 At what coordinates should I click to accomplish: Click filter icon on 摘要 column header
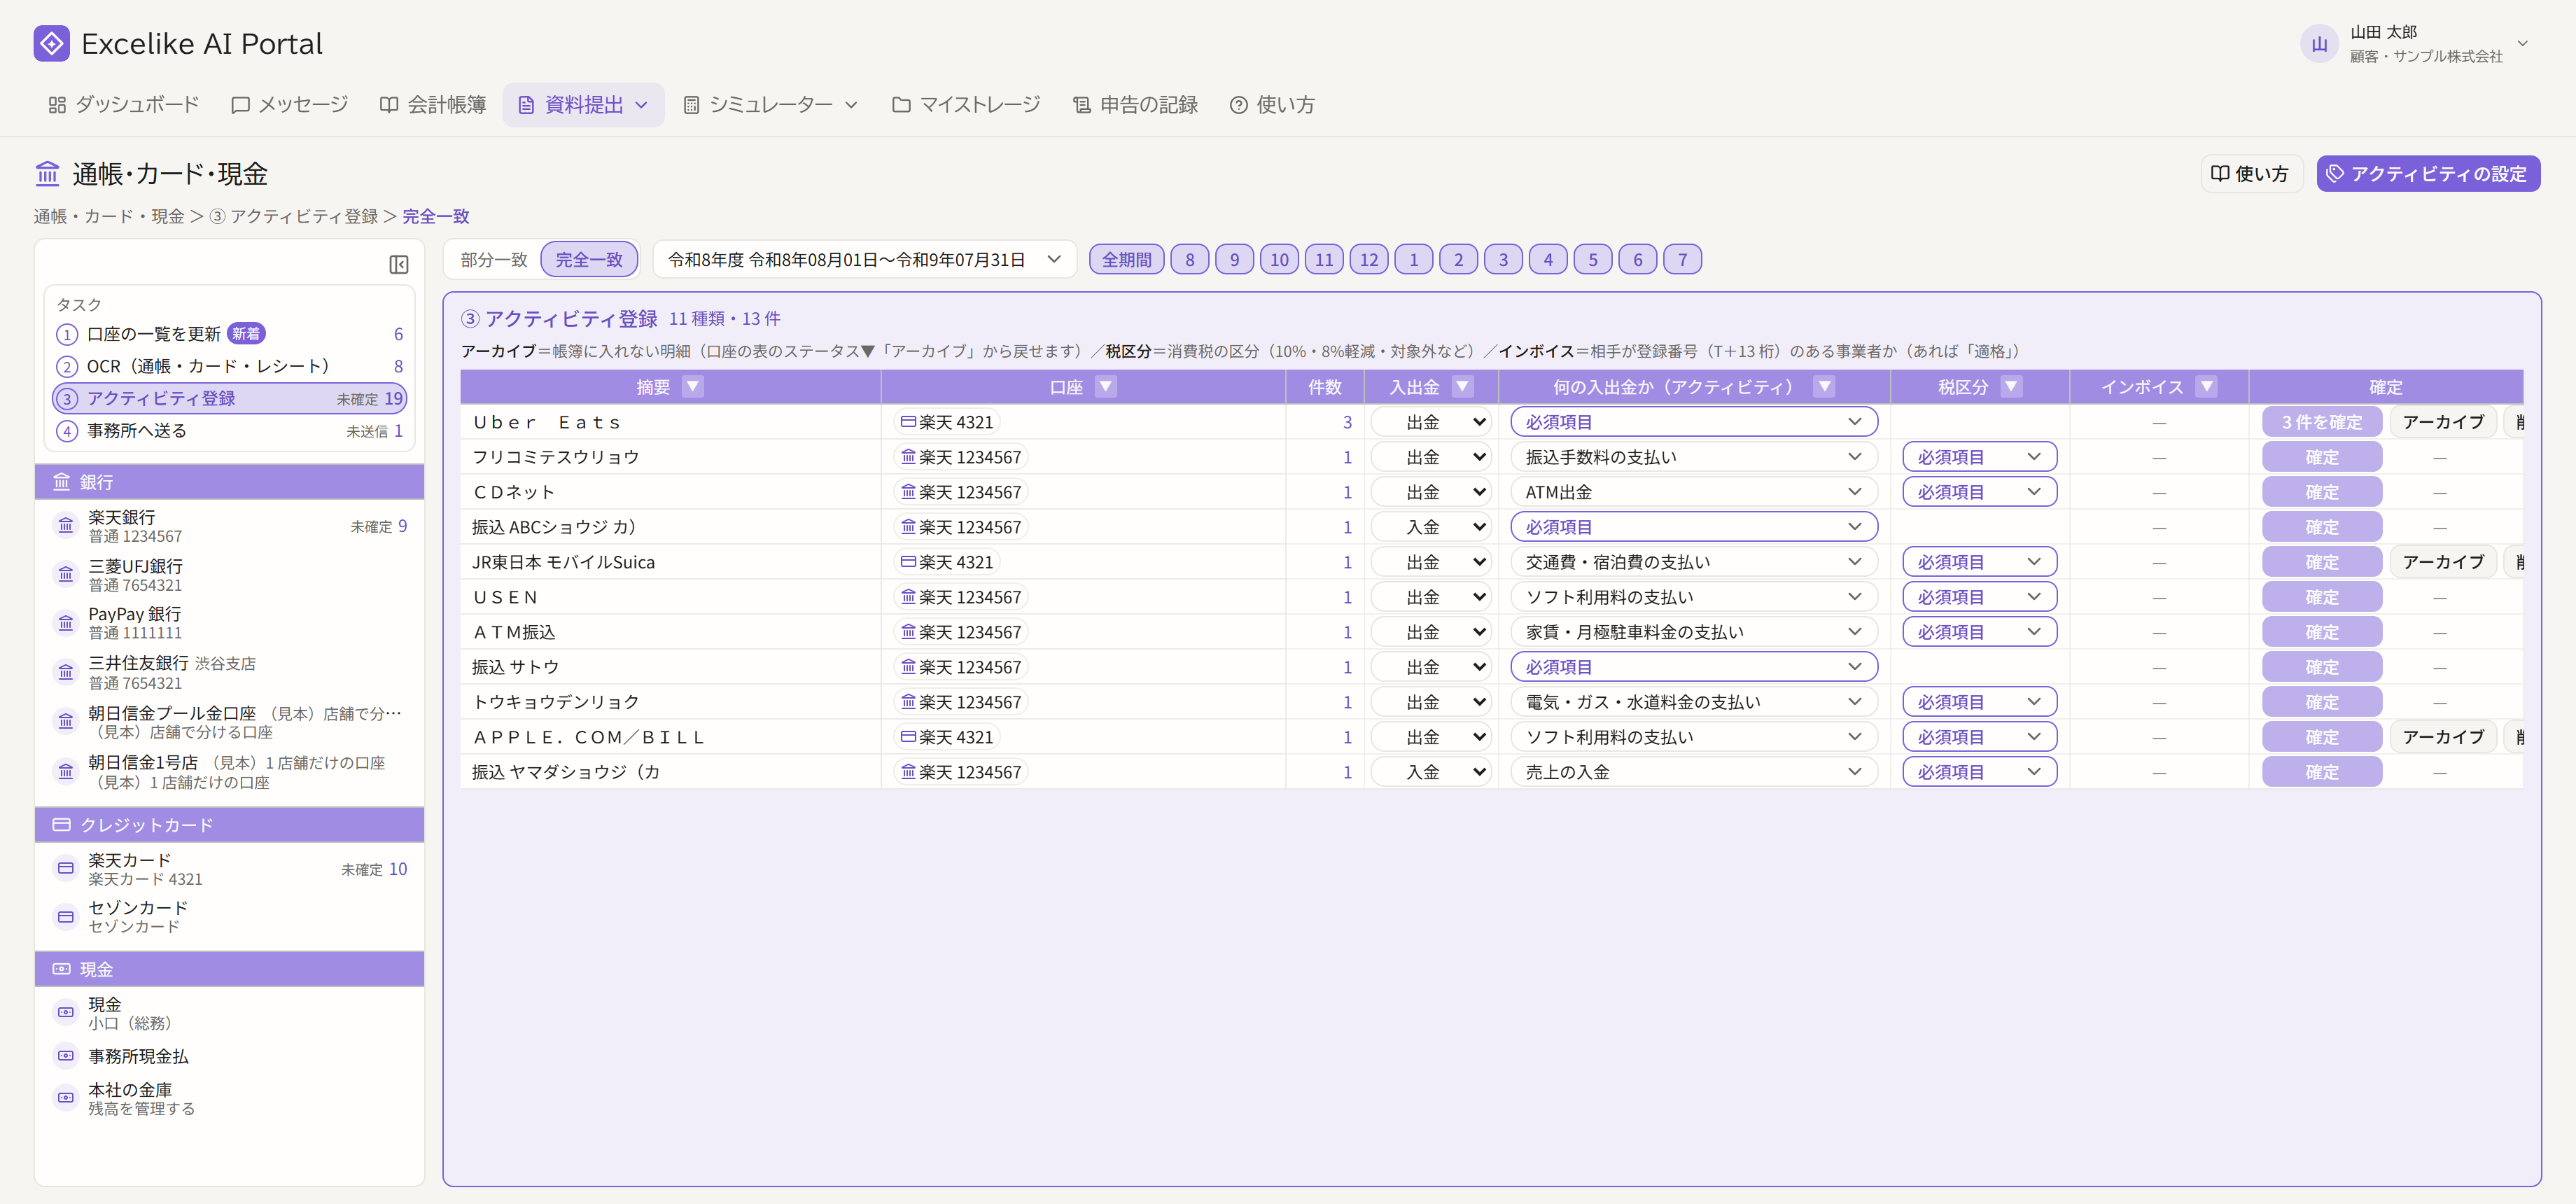pyautogui.click(x=692, y=386)
